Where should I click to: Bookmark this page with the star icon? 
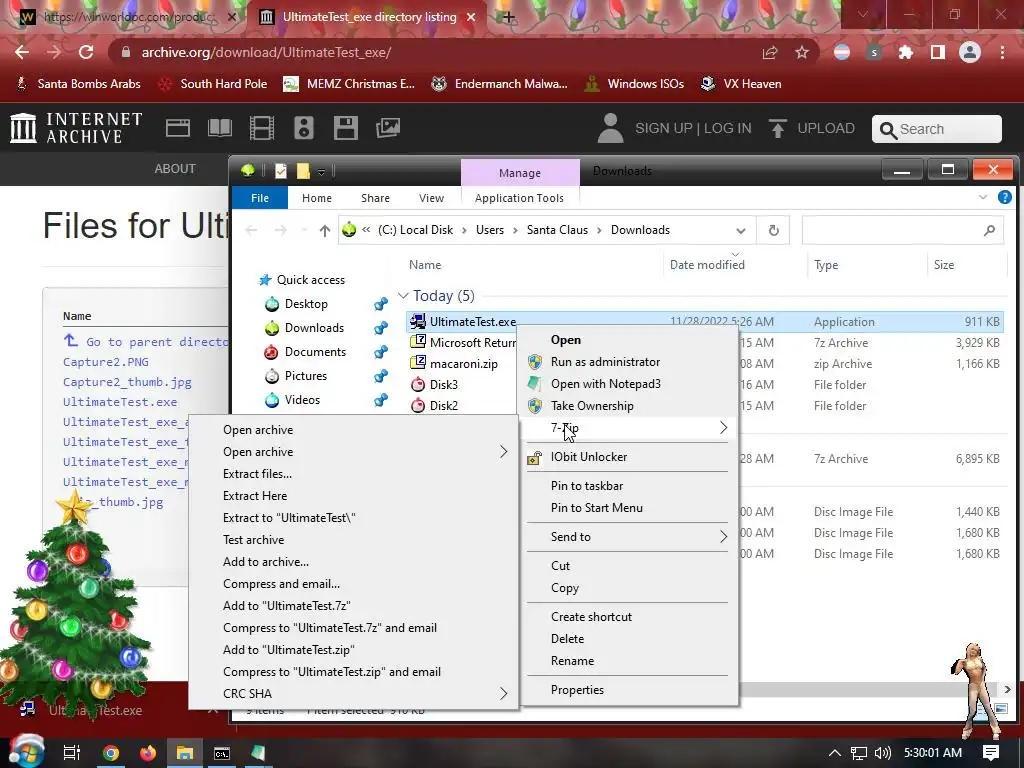coord(802,52)
